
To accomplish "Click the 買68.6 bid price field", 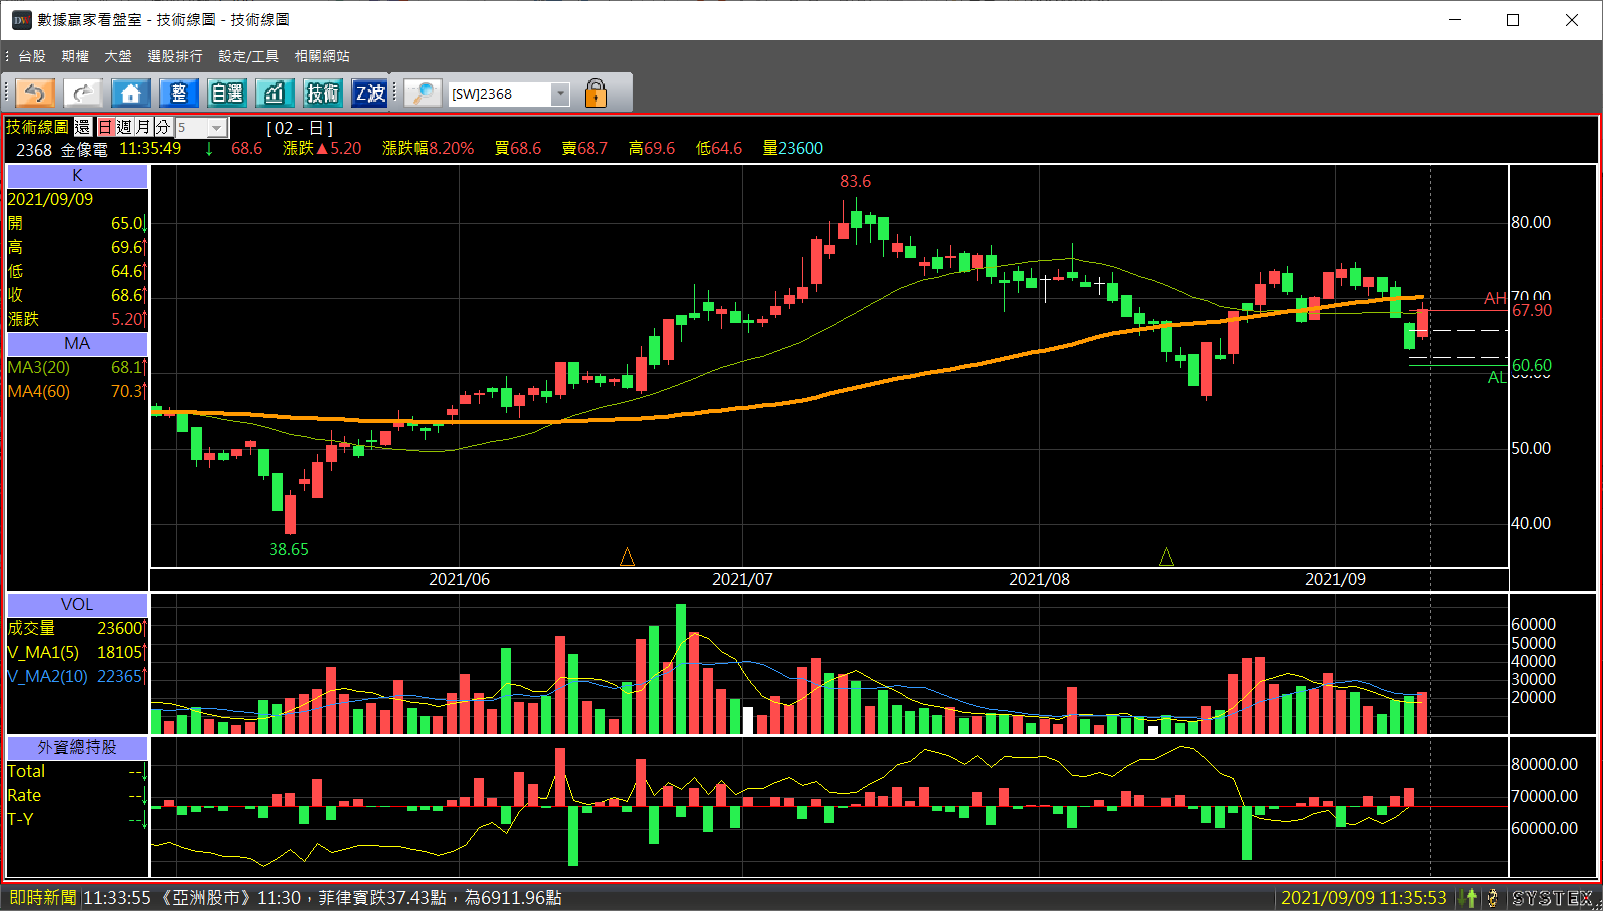I will [x=518, y=148].
